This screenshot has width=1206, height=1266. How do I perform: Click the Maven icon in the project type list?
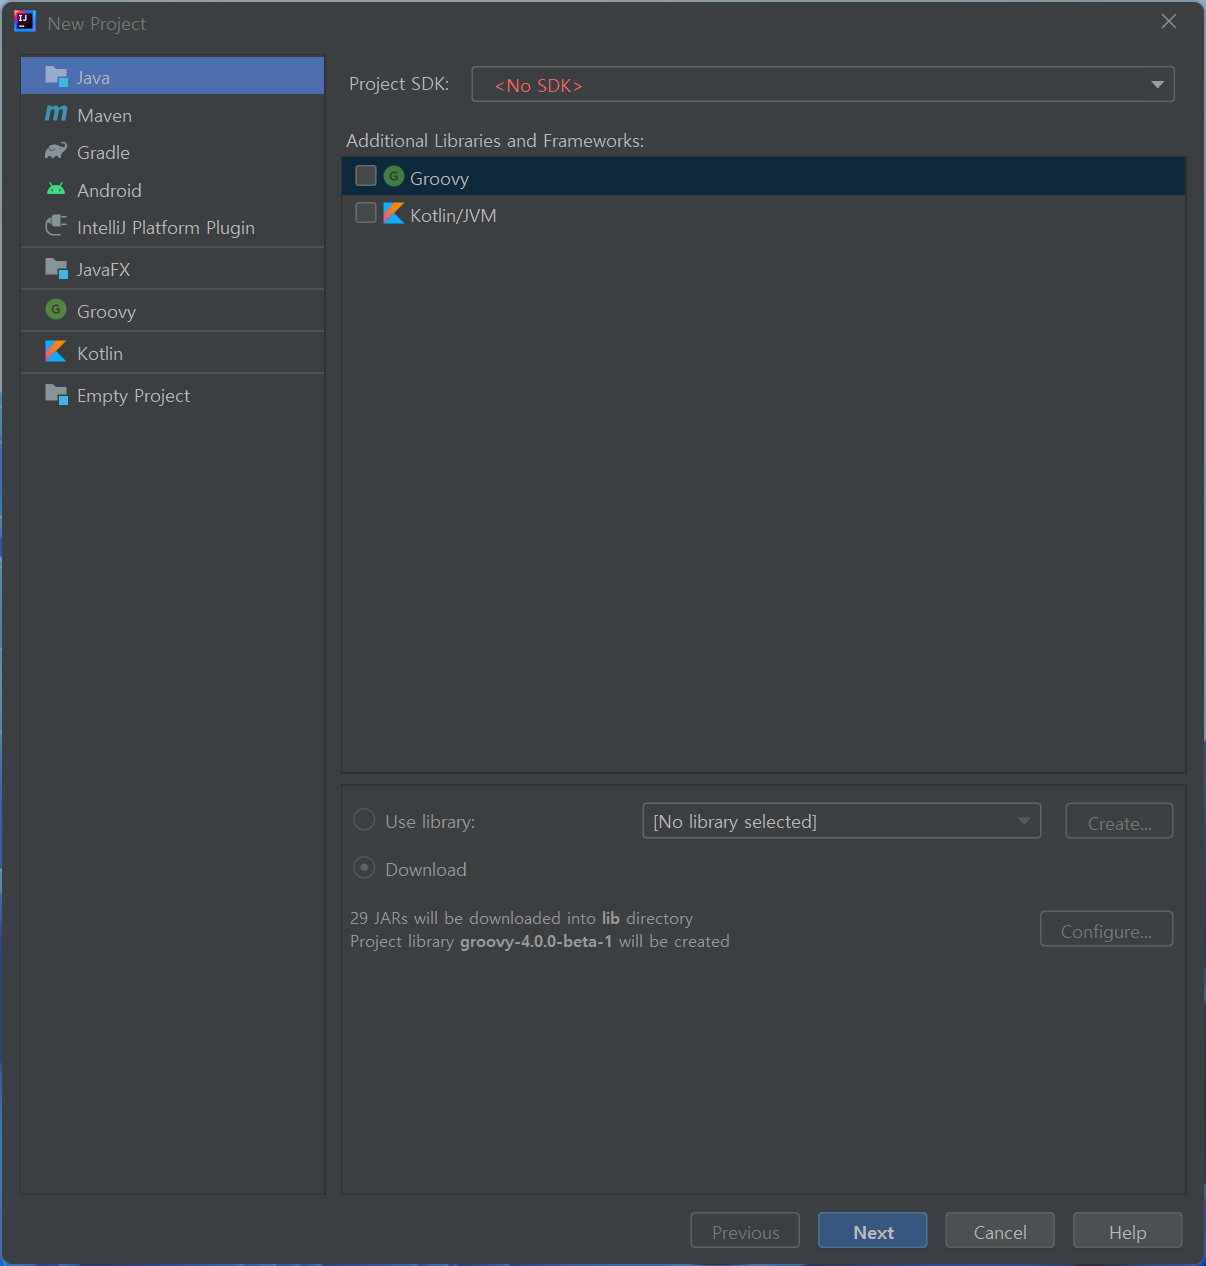tap(56, 114)
